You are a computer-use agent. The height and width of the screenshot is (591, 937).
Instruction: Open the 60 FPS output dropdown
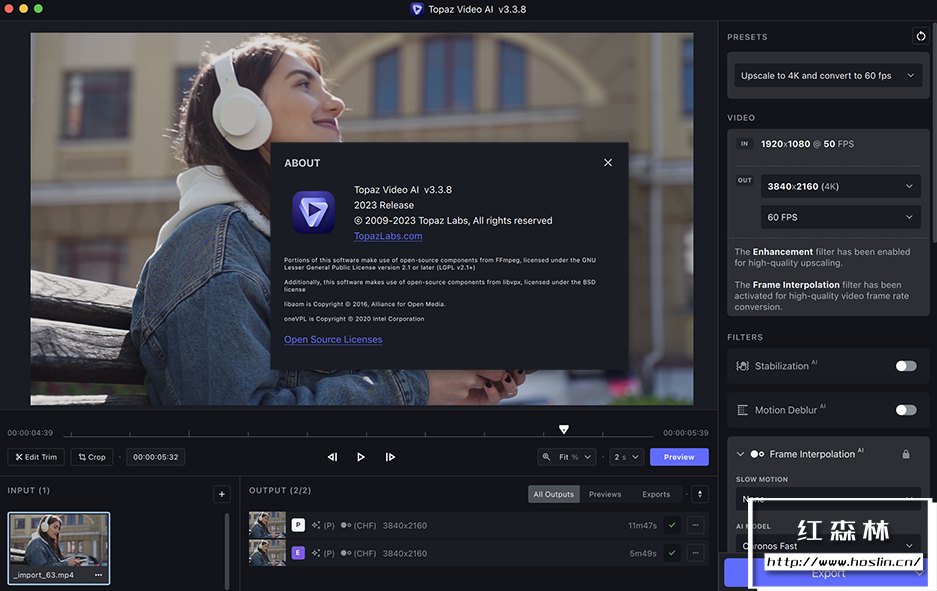click(x=840, y=217)
